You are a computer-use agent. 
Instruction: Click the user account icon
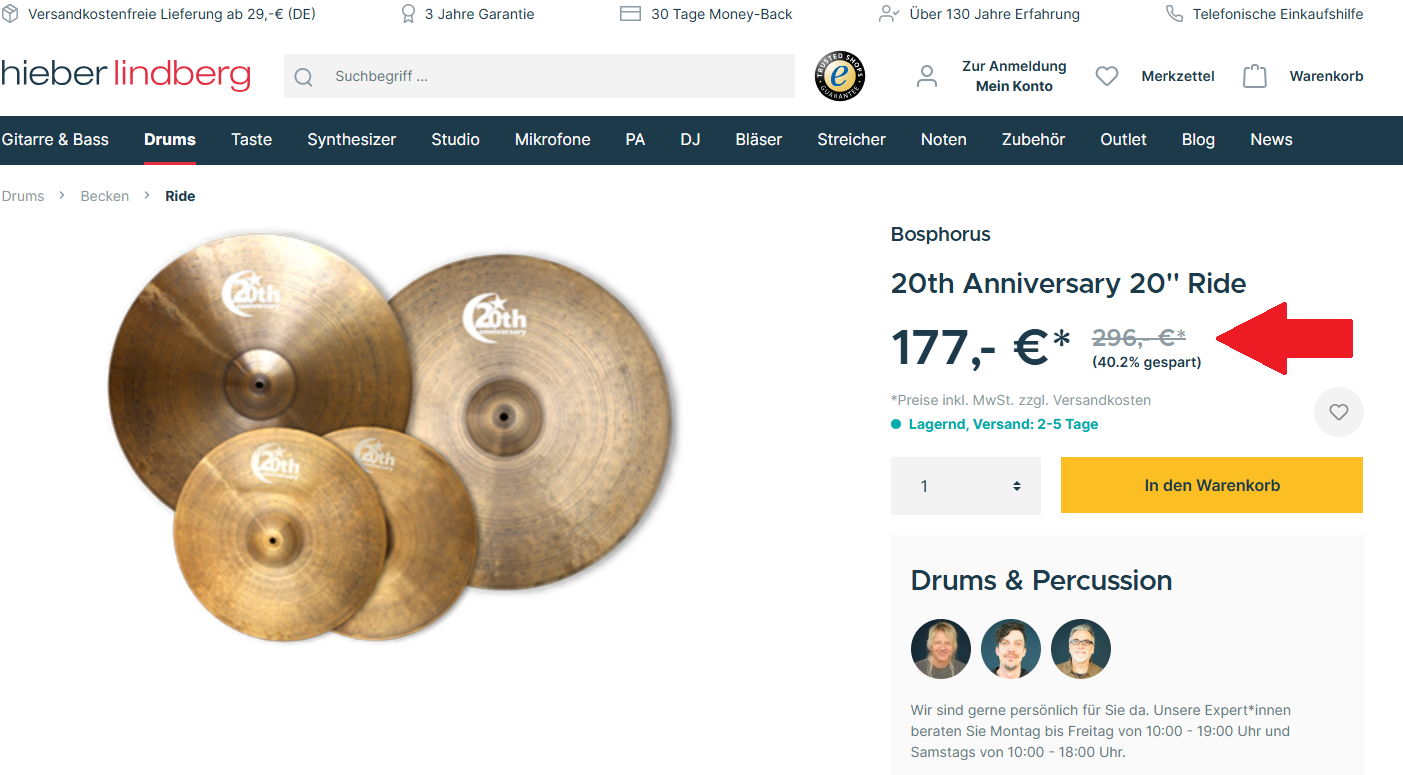[x=927, y=76]
